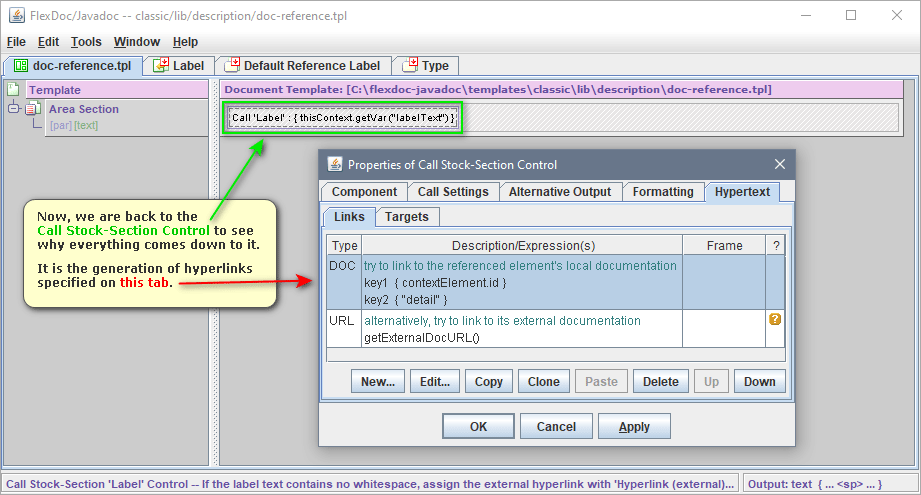
Task: Click the Properties dialog title bar icon
Action: [334, 164]
